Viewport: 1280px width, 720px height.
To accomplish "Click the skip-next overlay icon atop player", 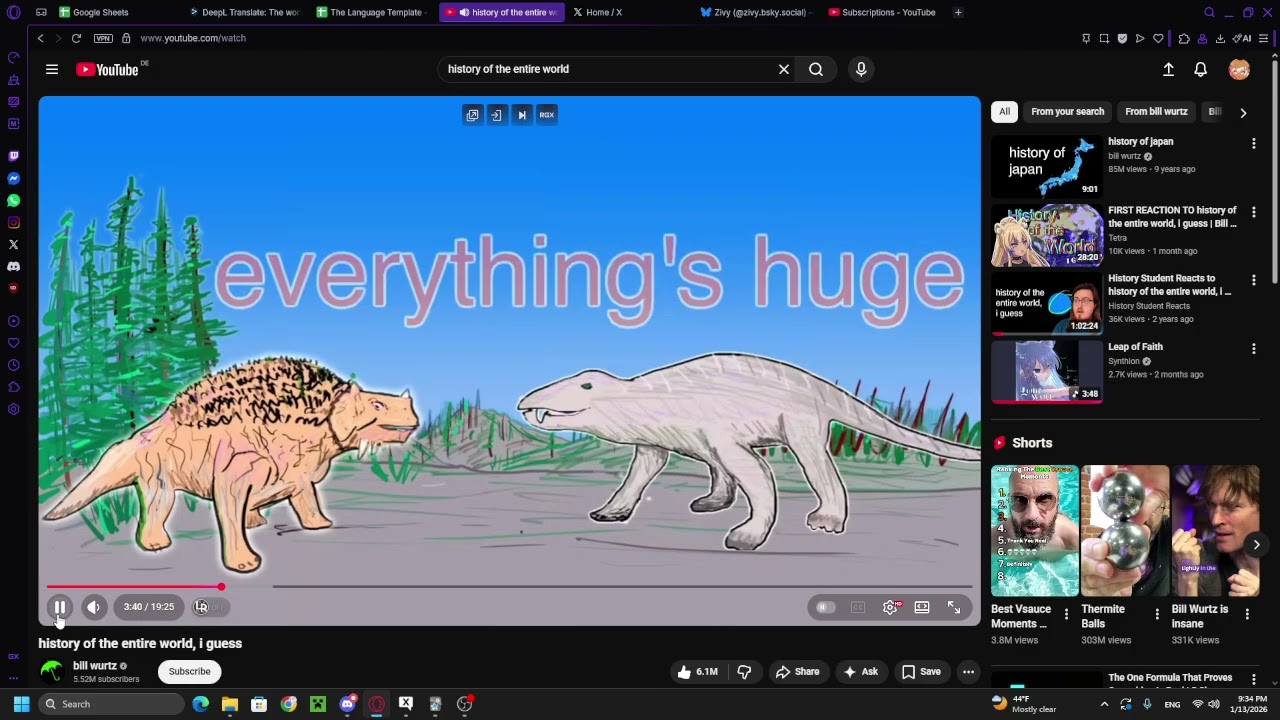I will point(521,115).
